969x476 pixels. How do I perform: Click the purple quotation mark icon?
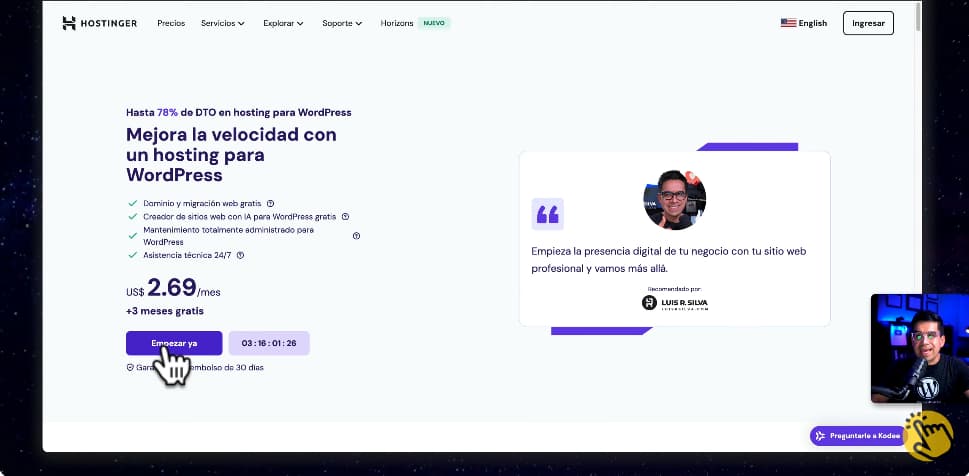click(548, 214)
